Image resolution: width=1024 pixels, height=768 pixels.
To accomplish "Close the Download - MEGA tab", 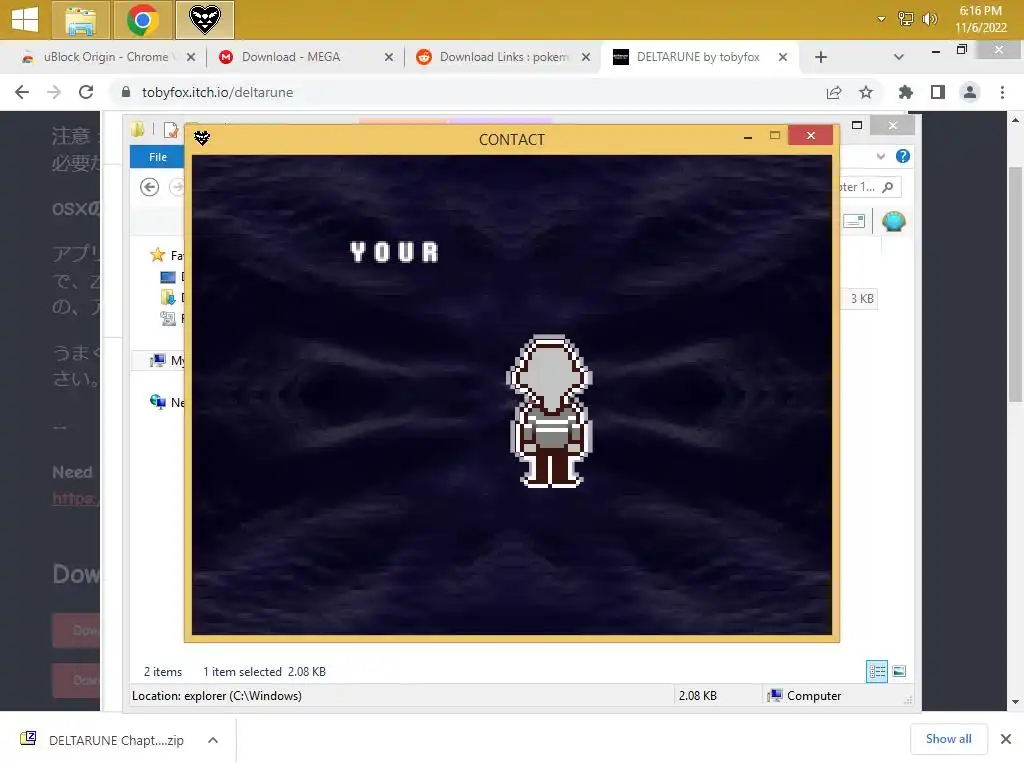I will tap(389, 57).
